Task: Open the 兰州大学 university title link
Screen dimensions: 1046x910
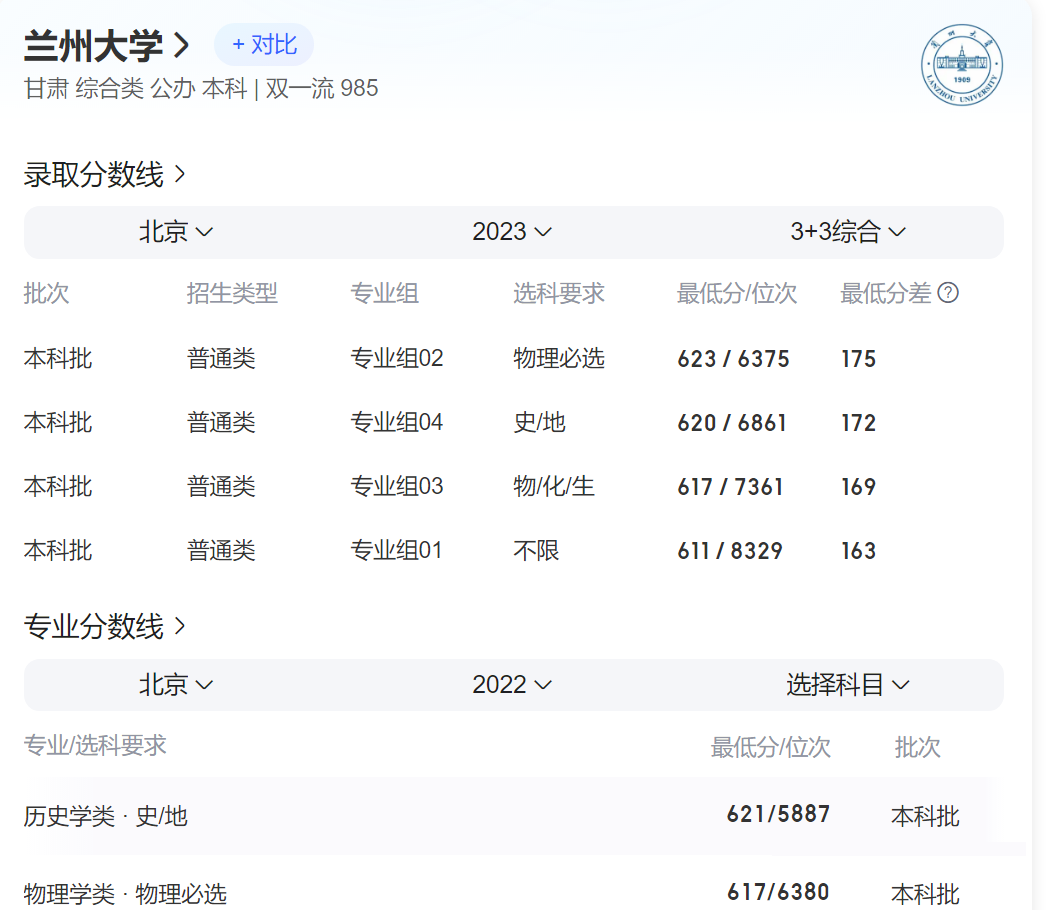Action: click(107, 46)
